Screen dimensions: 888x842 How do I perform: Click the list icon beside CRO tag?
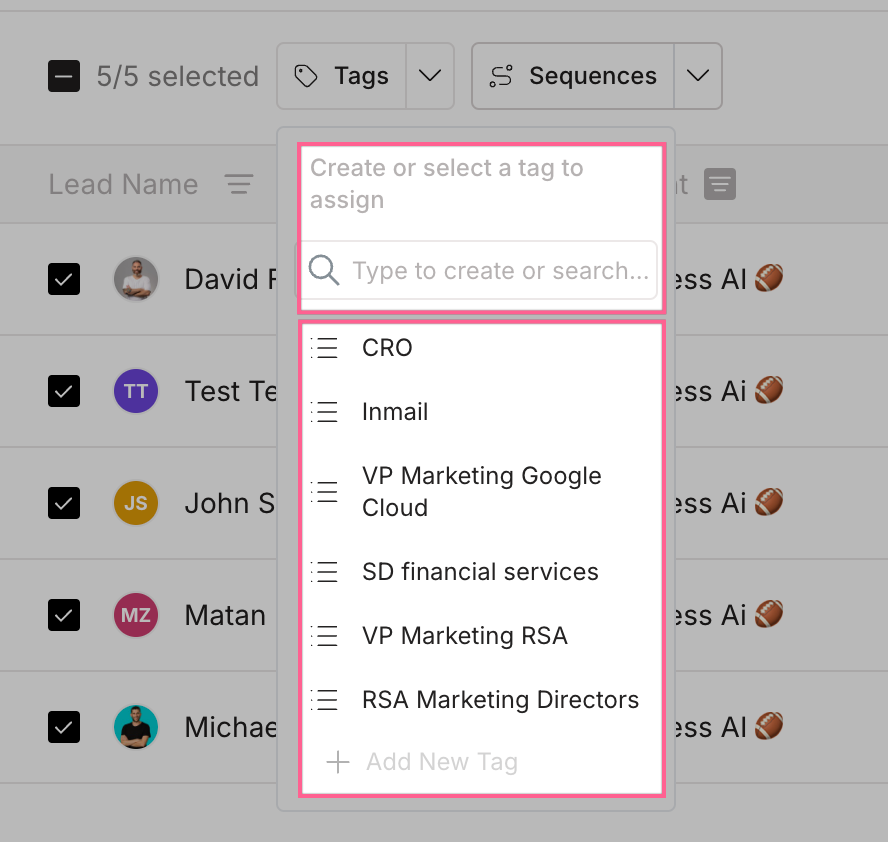[x=325, y=348]
